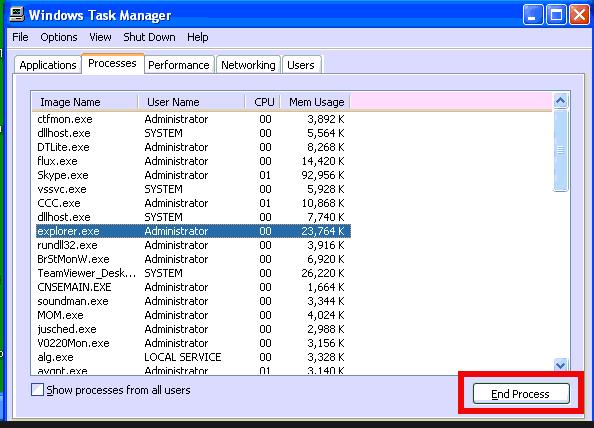594x428 pixels.
Task: Switch to the Applications tab
Action: click(48, 65)
